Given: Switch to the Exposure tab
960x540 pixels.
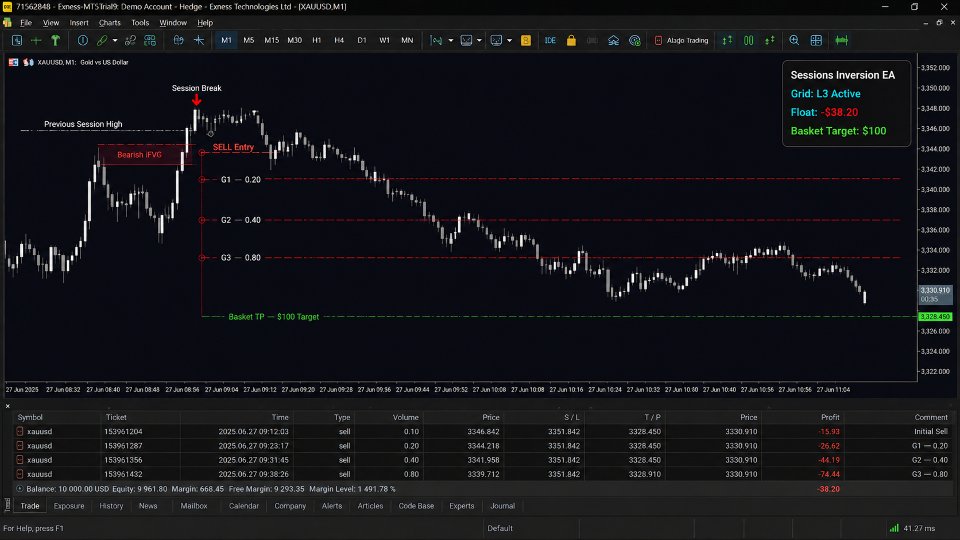Looking at the screenshot, I should click(x=69, y=506).
